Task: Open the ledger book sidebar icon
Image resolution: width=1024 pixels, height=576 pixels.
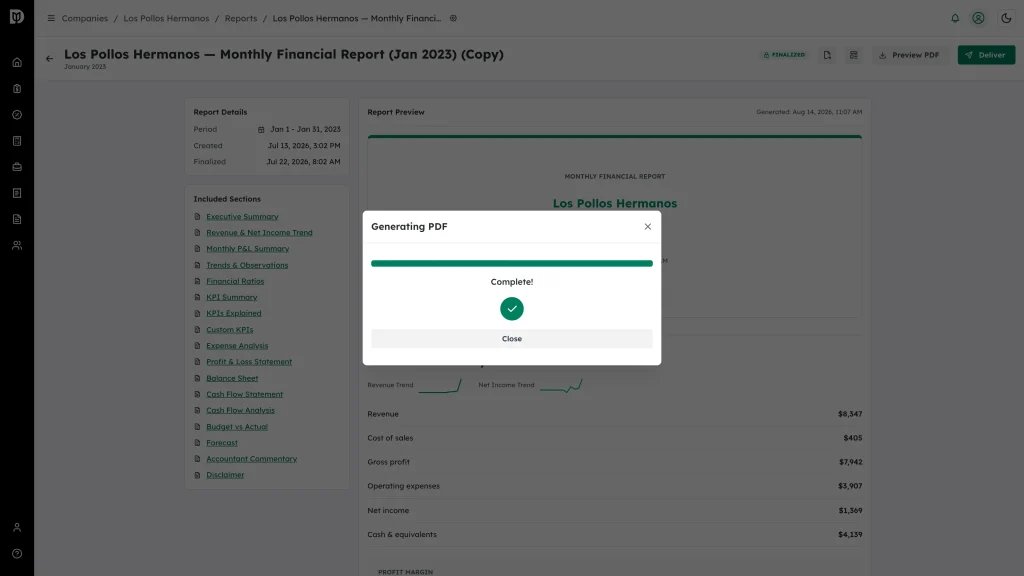Action: click(x=17, y=141)
